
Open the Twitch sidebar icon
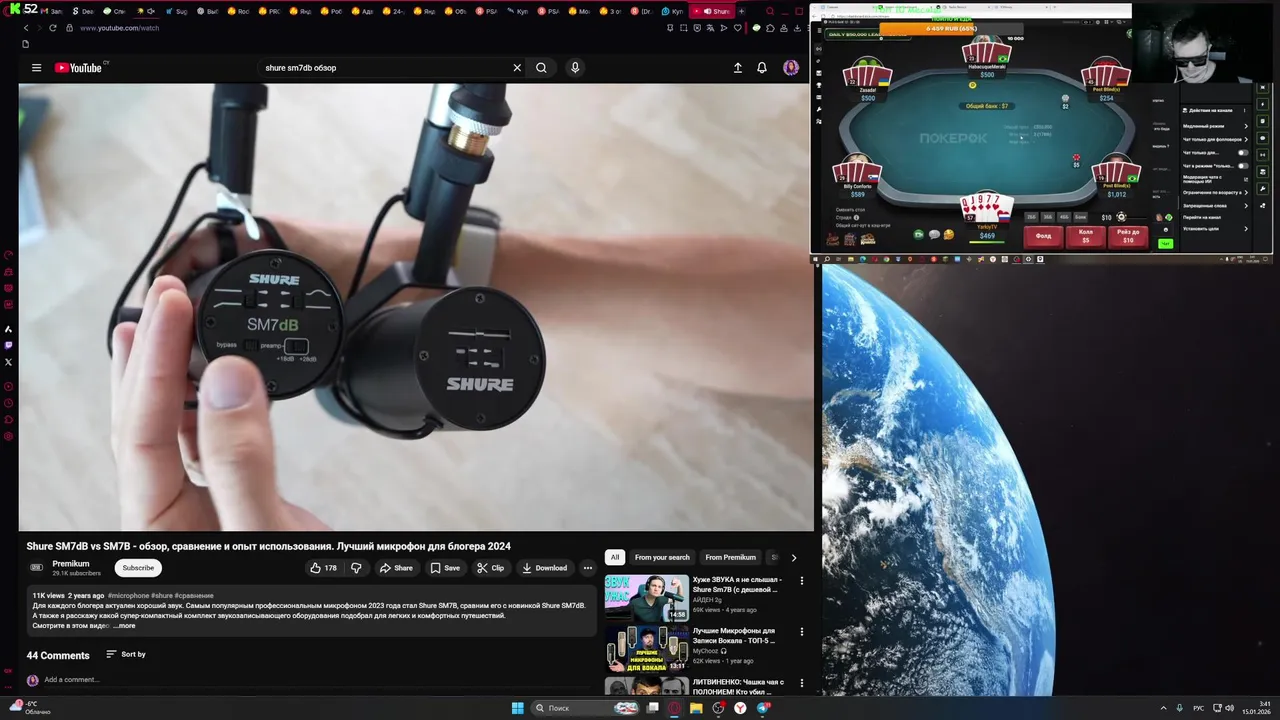tap(9, 345)
